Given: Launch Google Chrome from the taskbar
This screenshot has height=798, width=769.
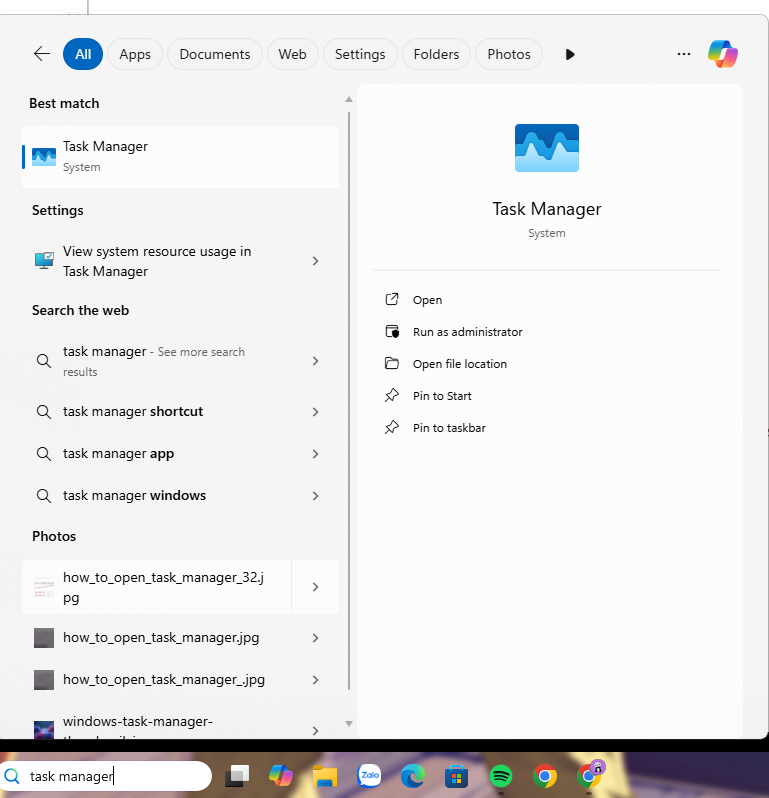Looking at the screenshot, I should [545, 777].
